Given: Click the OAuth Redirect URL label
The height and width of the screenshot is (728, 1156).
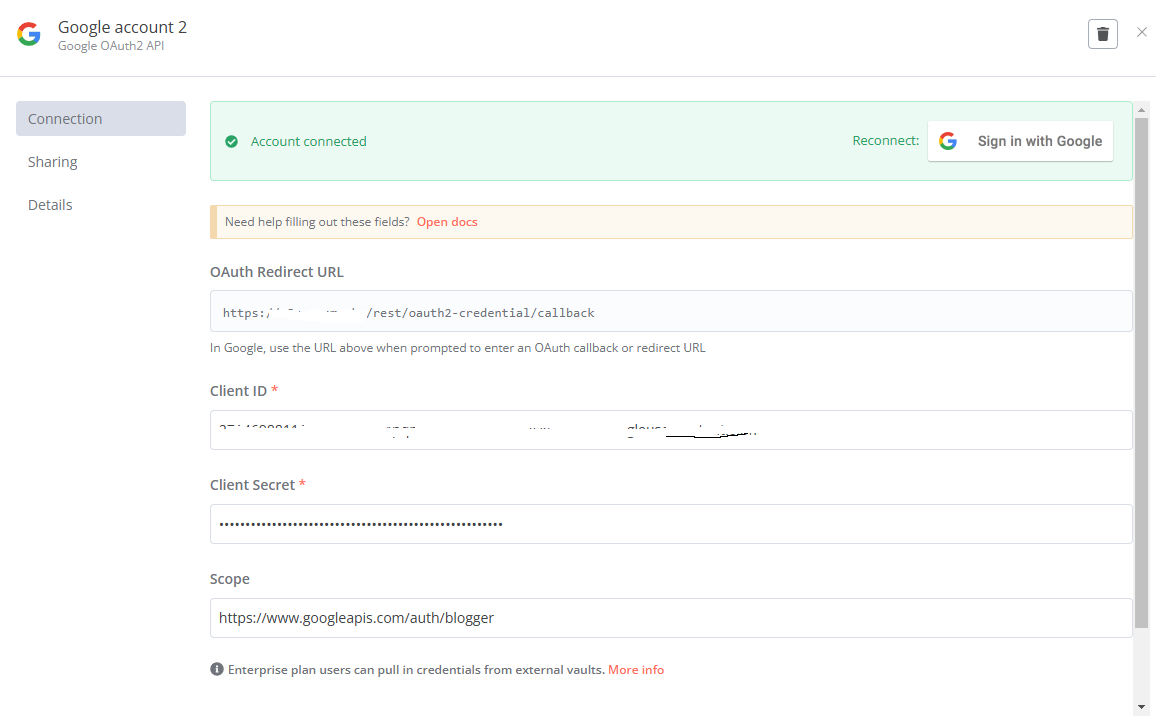Looking at the screenshot, I should pos(276,272).
